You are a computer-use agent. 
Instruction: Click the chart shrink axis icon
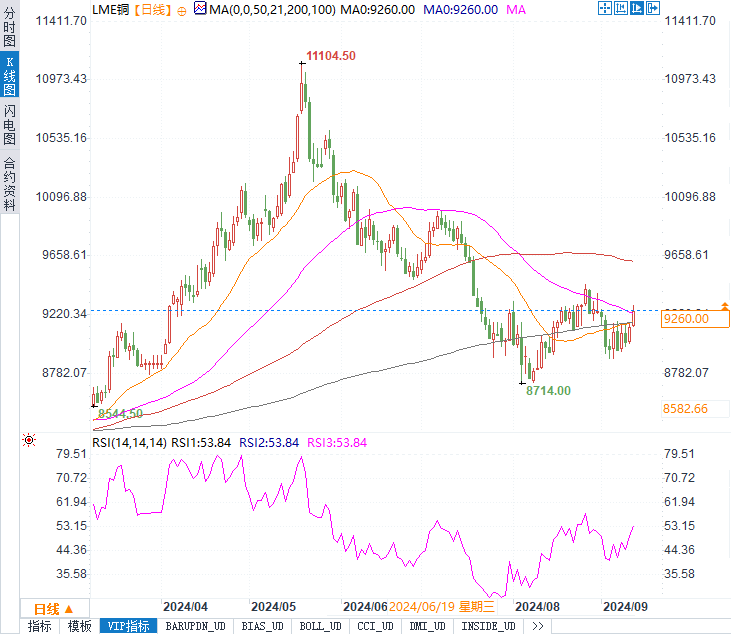coord(621,8)
